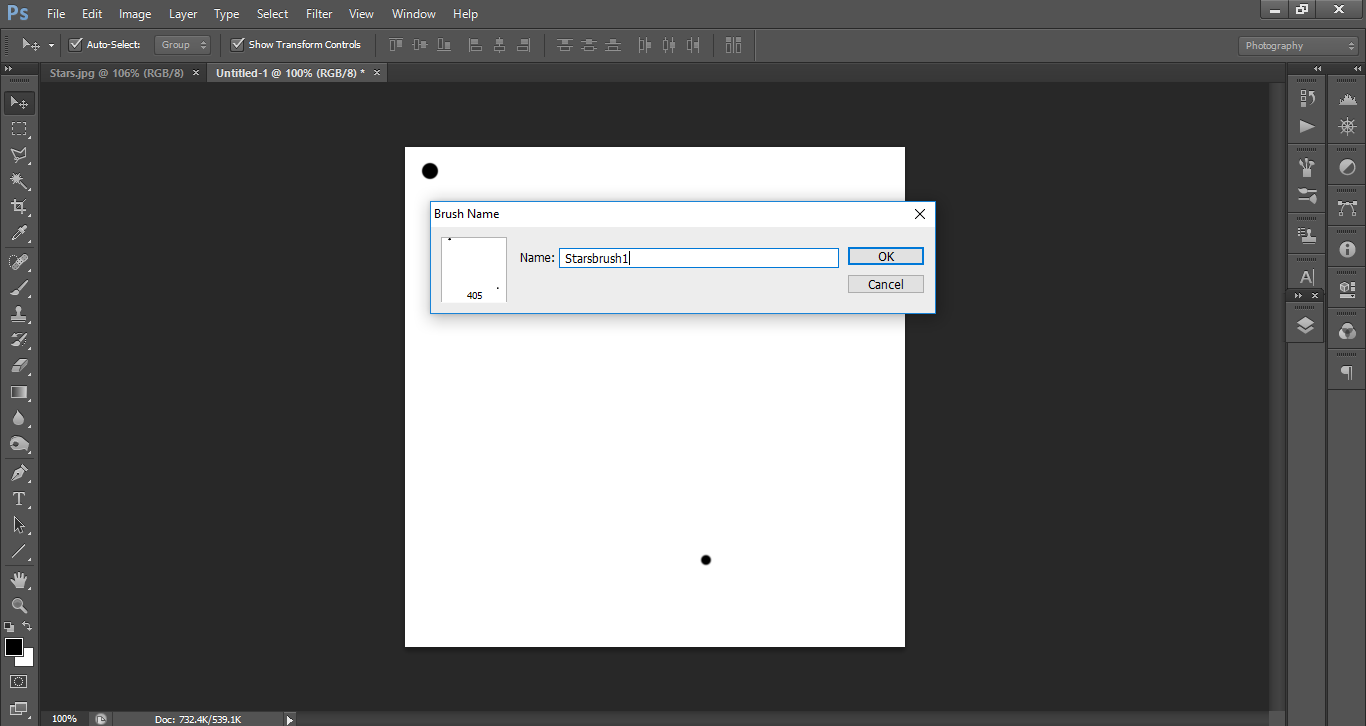Toggle Quick Mask mode
Screen dimensions: 1366x726
point(19,682)
